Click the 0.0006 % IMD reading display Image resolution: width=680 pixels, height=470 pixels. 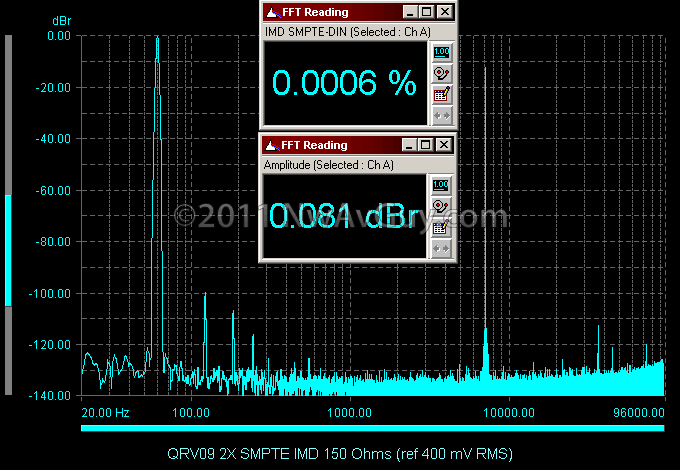point(345,83)
